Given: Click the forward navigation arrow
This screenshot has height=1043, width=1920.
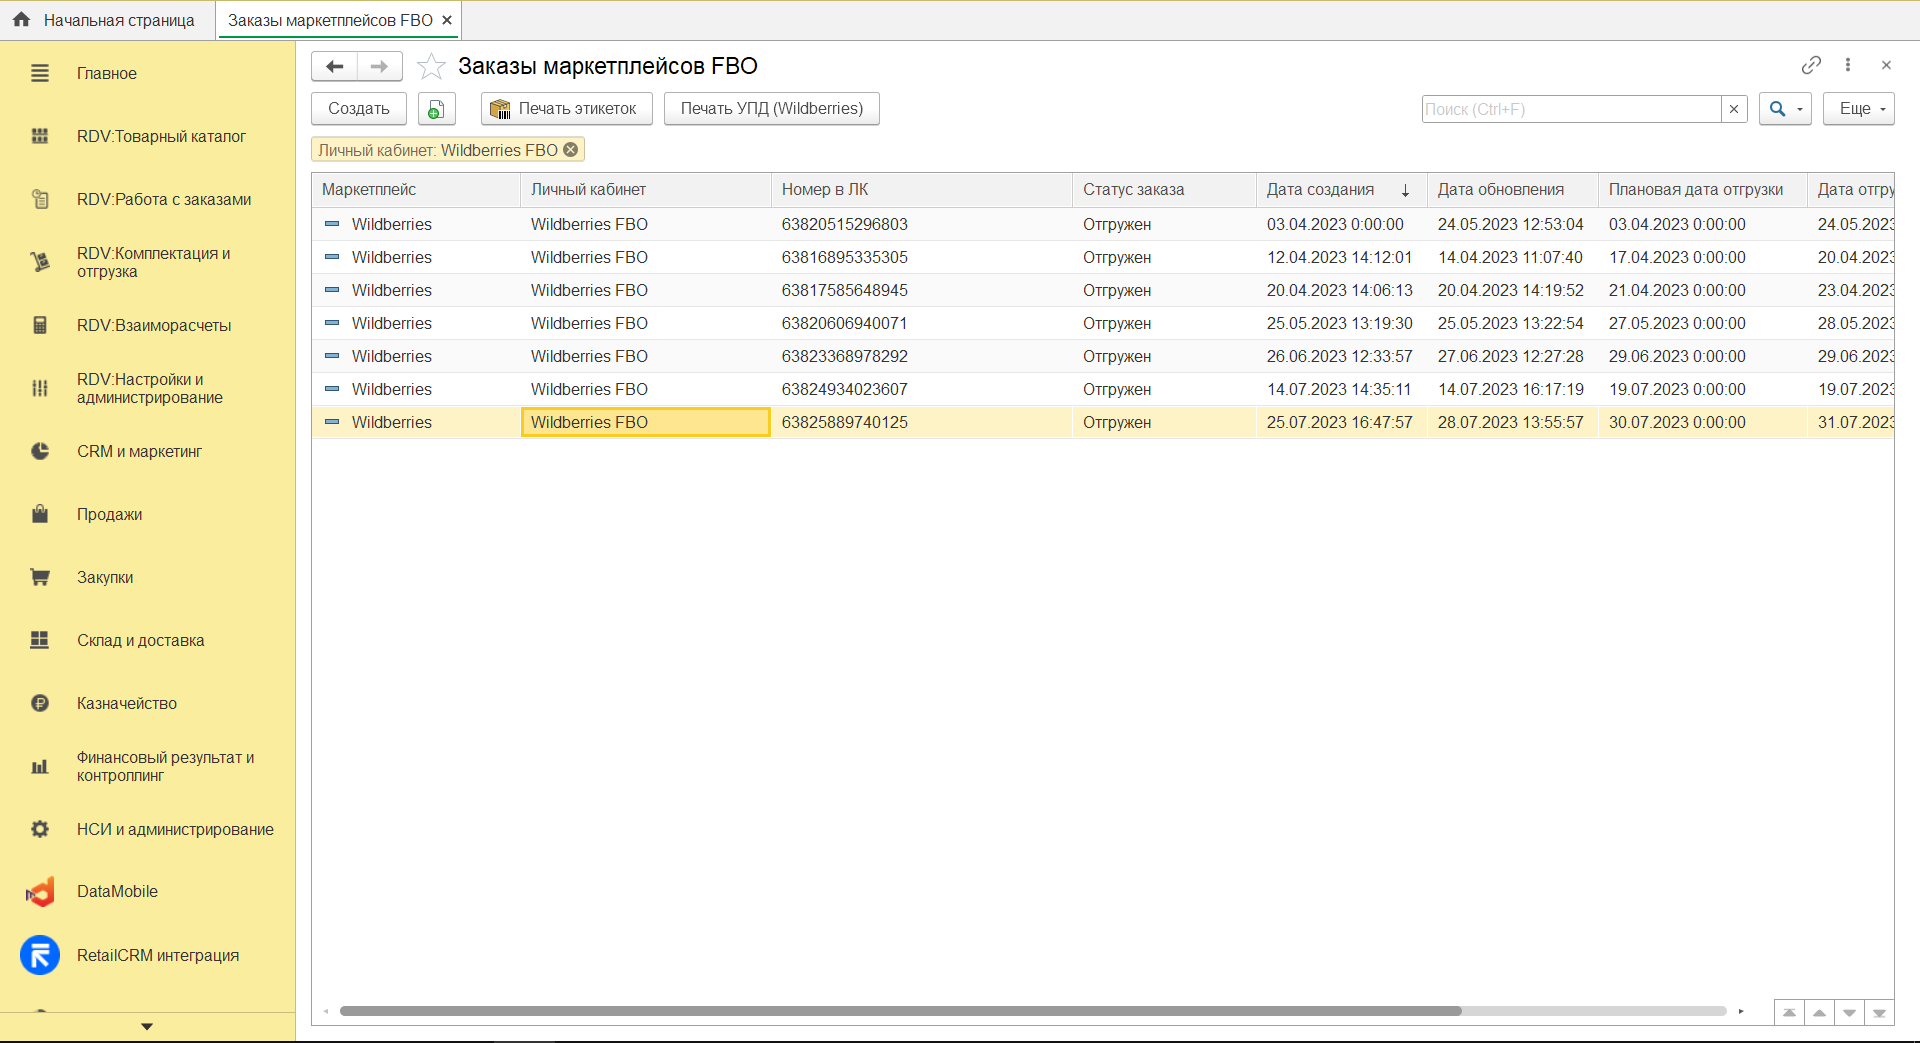Looking at the screenshot, I should click(379, 67).
